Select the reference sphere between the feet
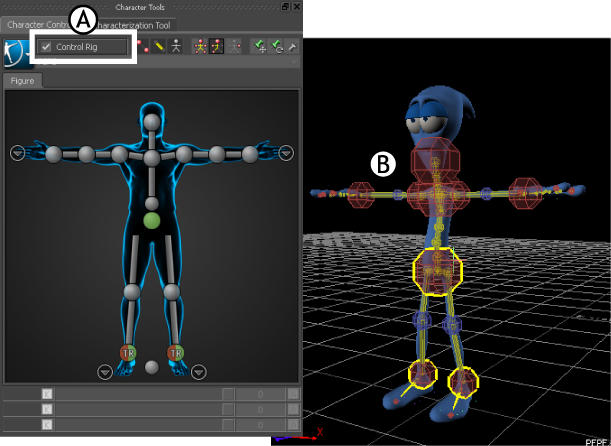The width and height of the screenshot is (611, 446). [152, 367]
